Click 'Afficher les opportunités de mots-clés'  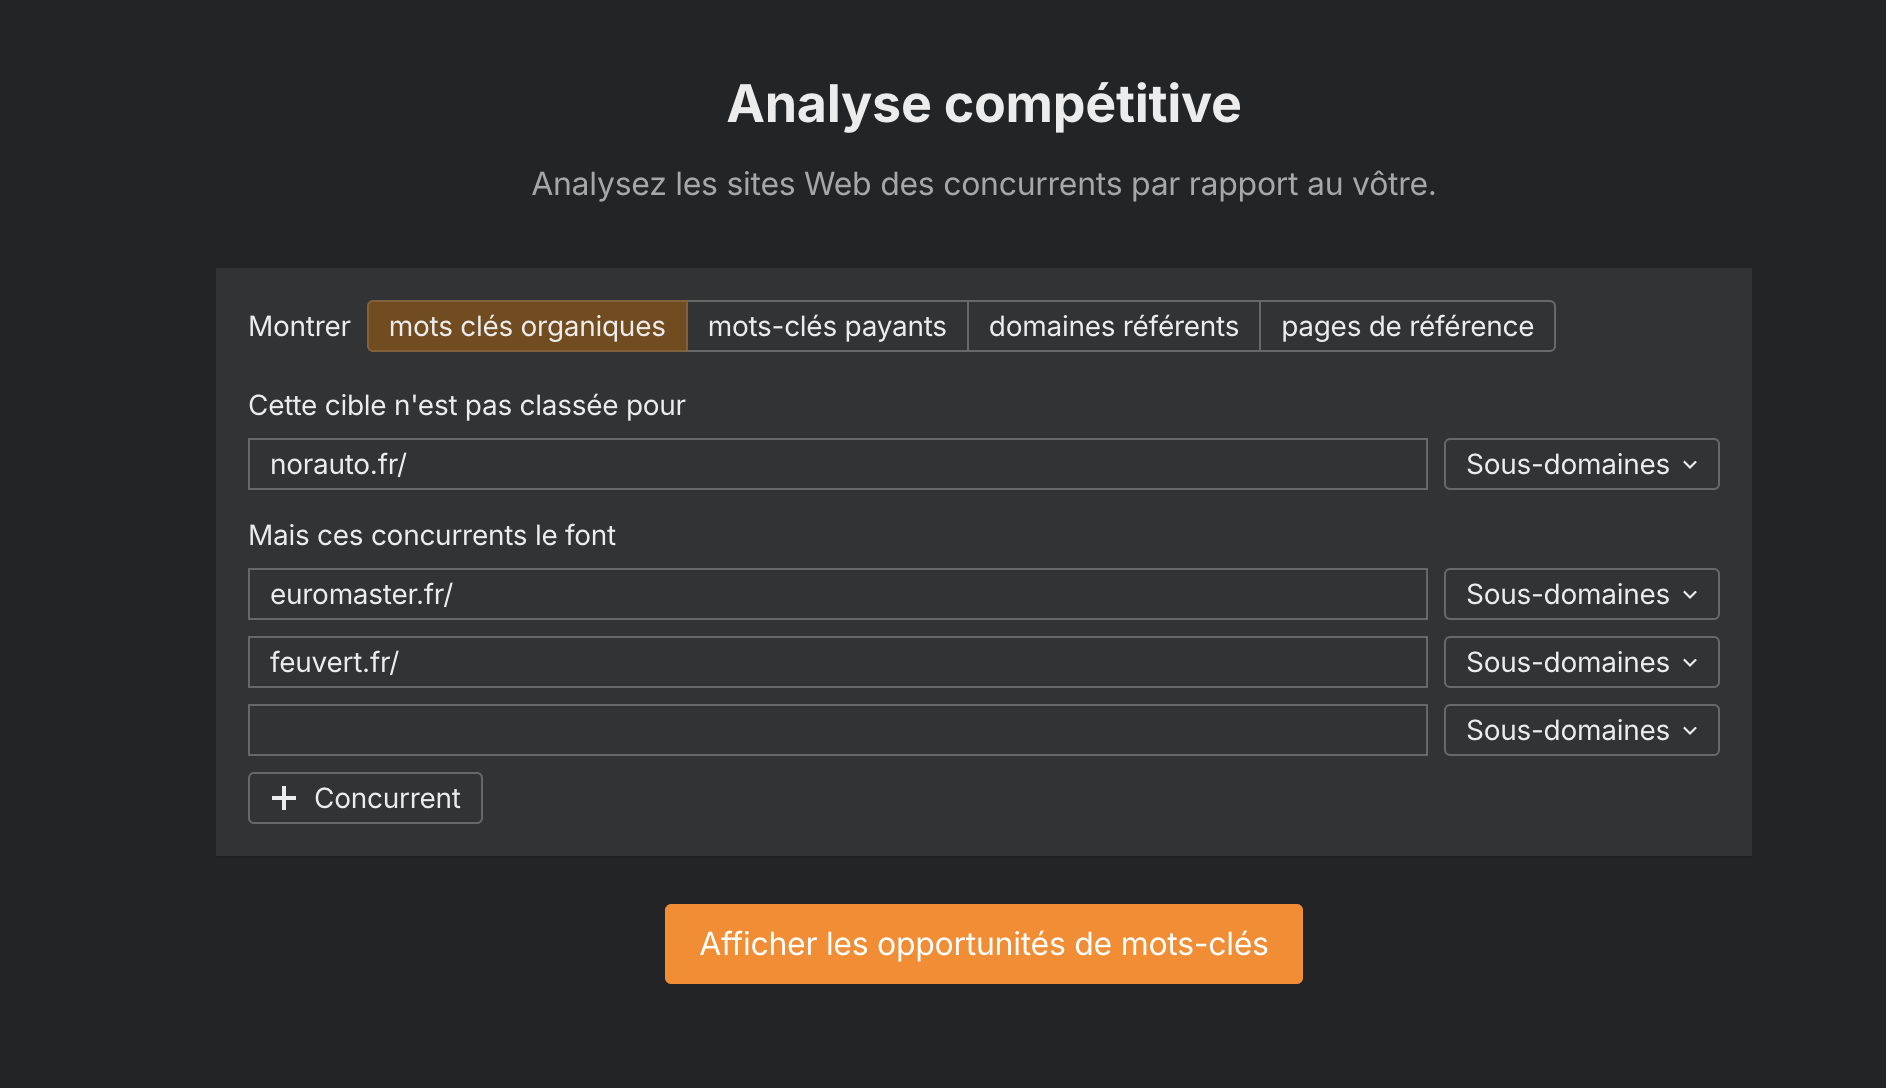[x=983, y=943]
